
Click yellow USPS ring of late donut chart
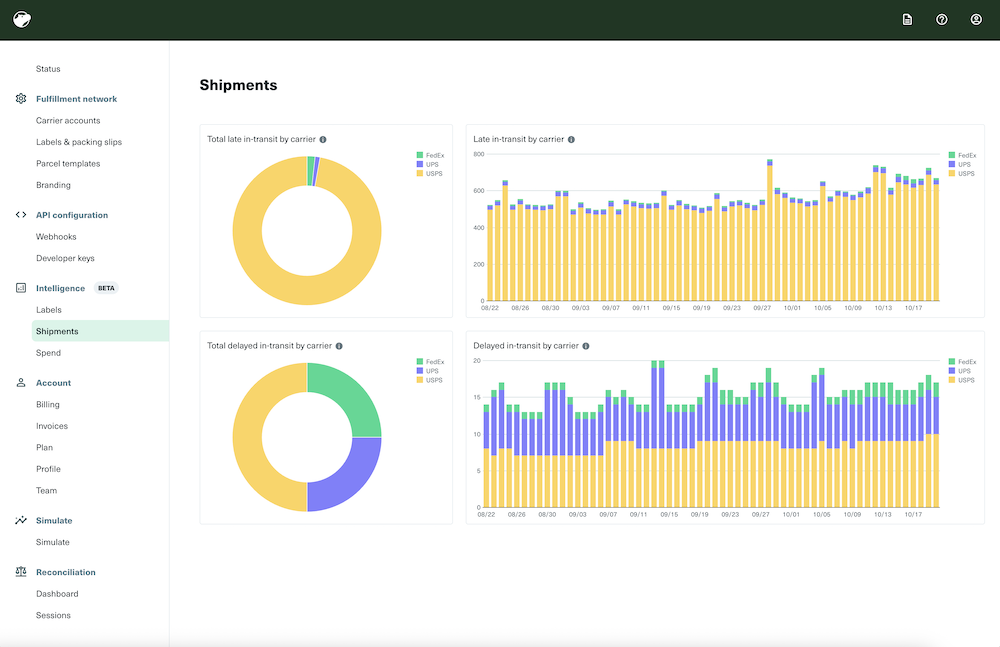click(247, 231)
